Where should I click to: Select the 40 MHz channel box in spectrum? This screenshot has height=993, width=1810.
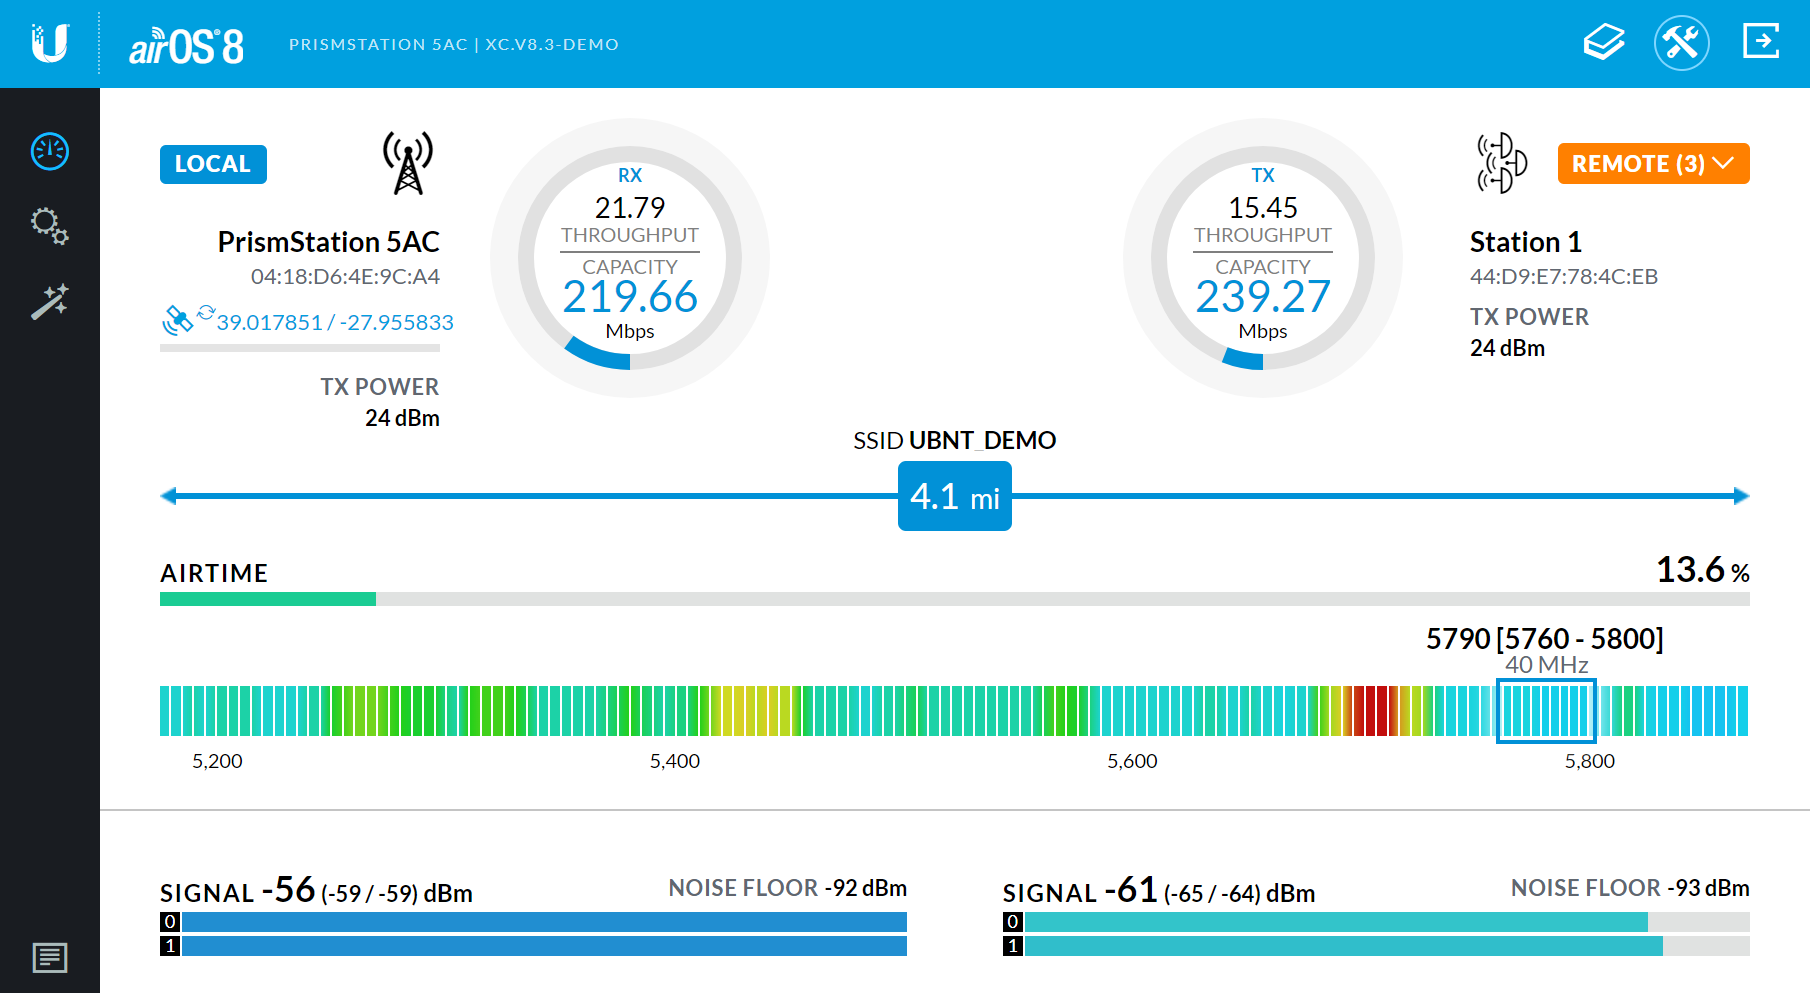click(1546, 711)
